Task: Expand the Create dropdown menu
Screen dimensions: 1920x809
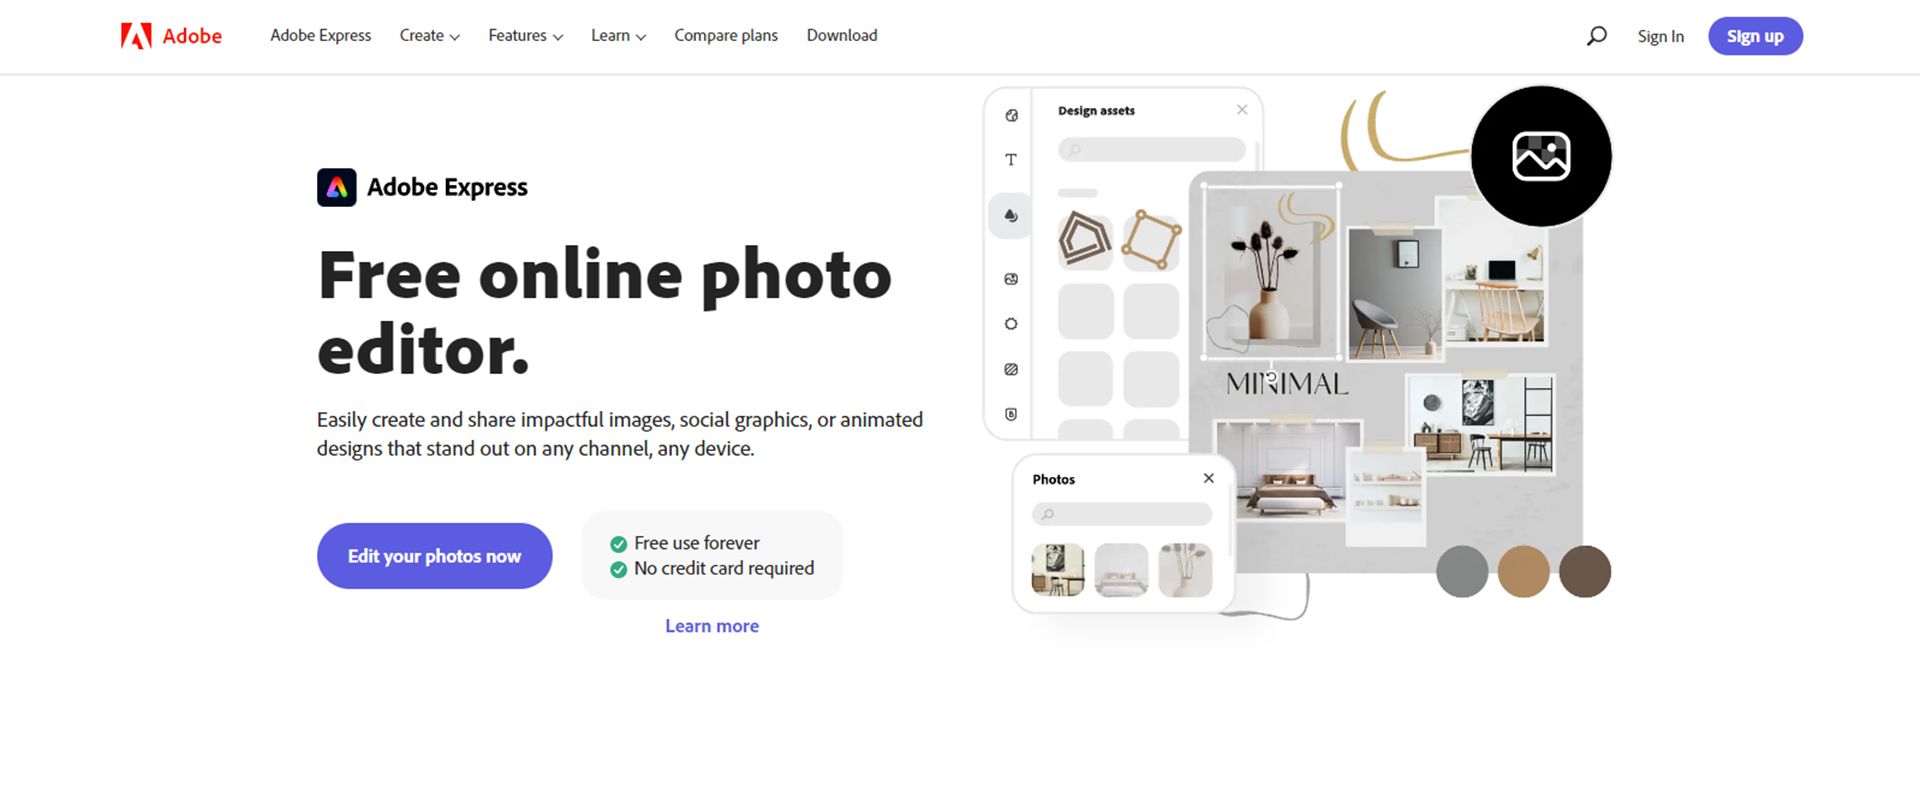Action: 429,36
